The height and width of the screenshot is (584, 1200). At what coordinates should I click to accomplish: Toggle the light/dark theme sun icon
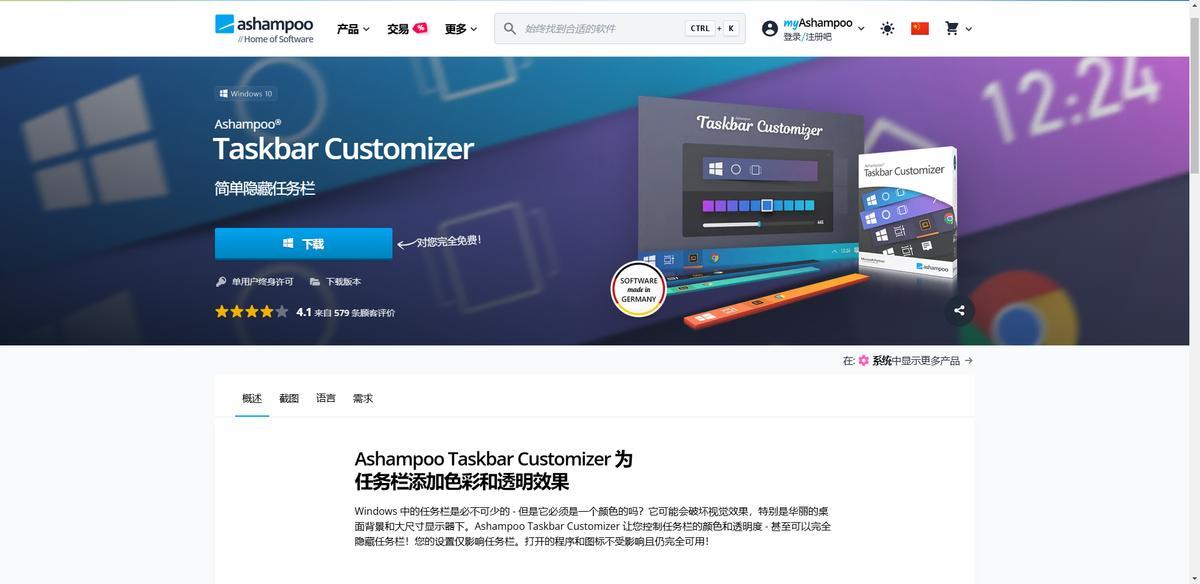tap(887, 29)
